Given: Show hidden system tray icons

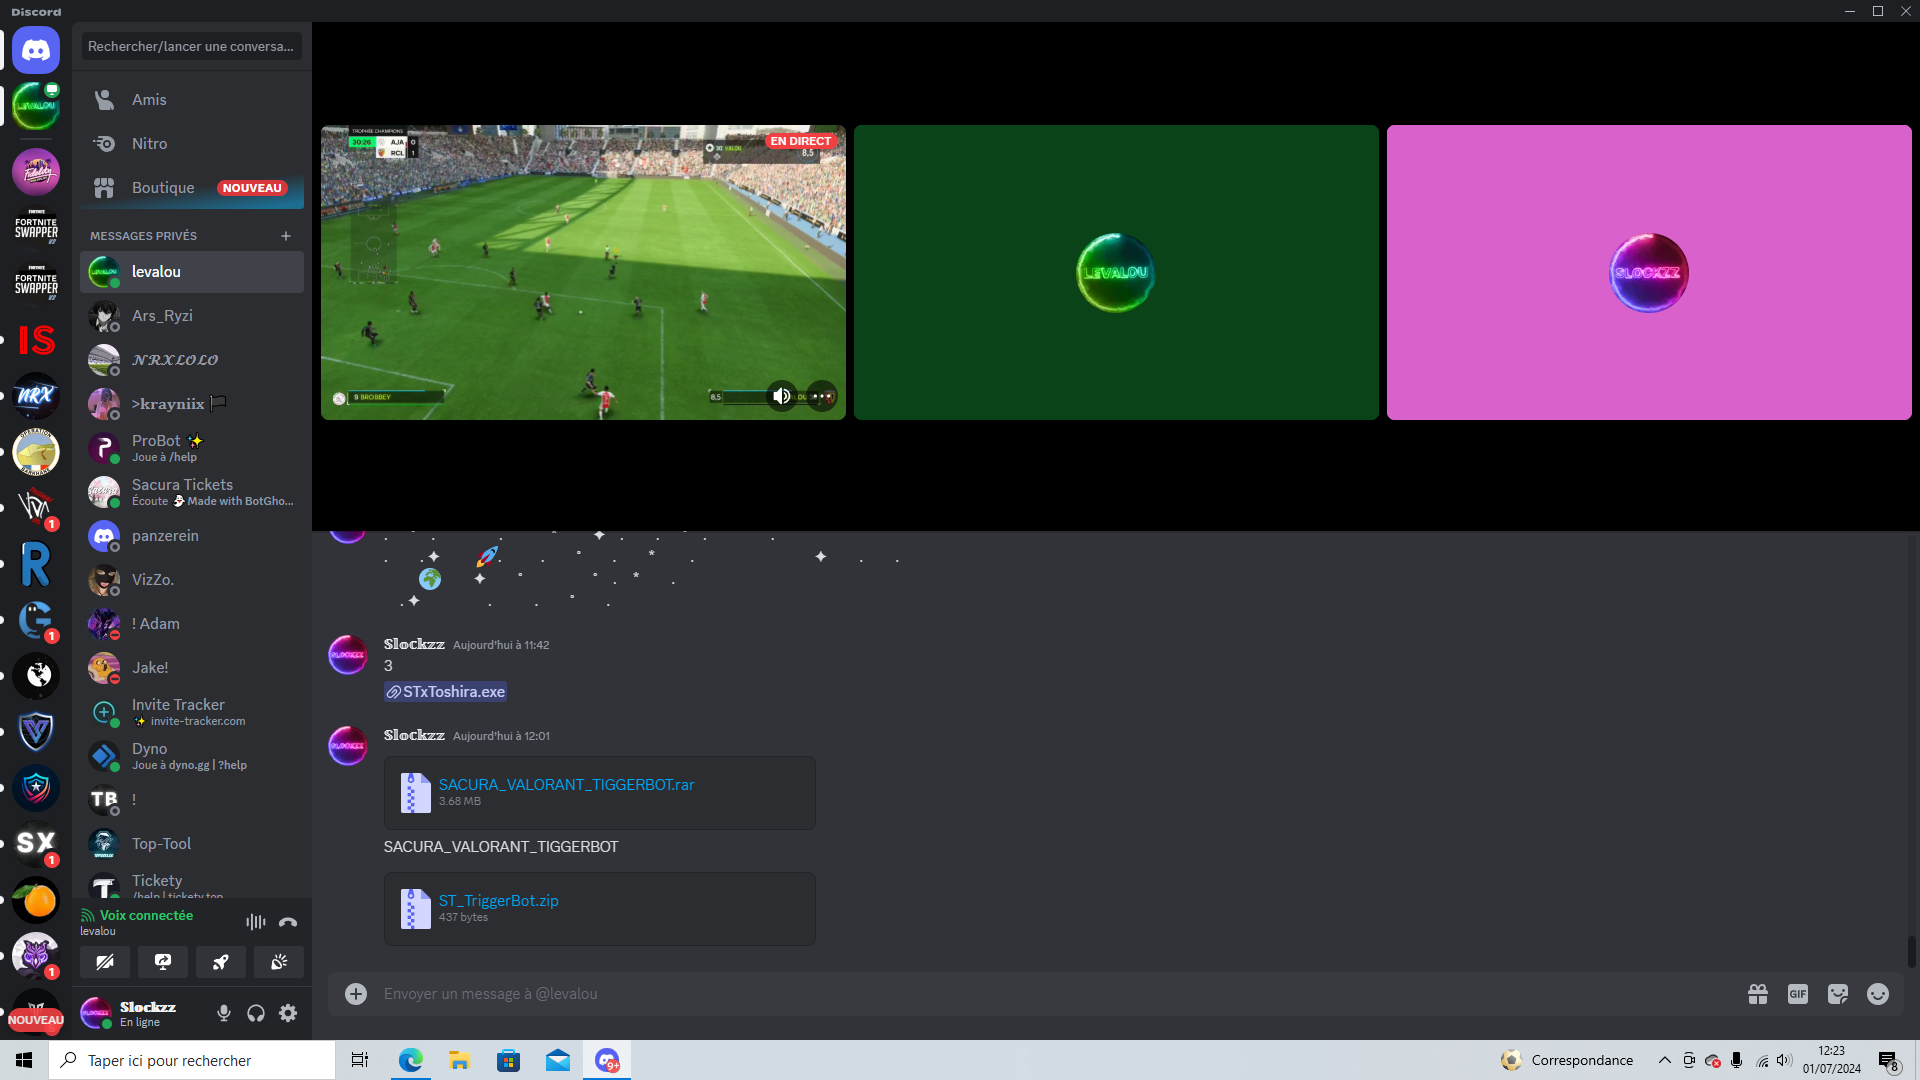Looking at the screenshot, I should point(1665,1060).
